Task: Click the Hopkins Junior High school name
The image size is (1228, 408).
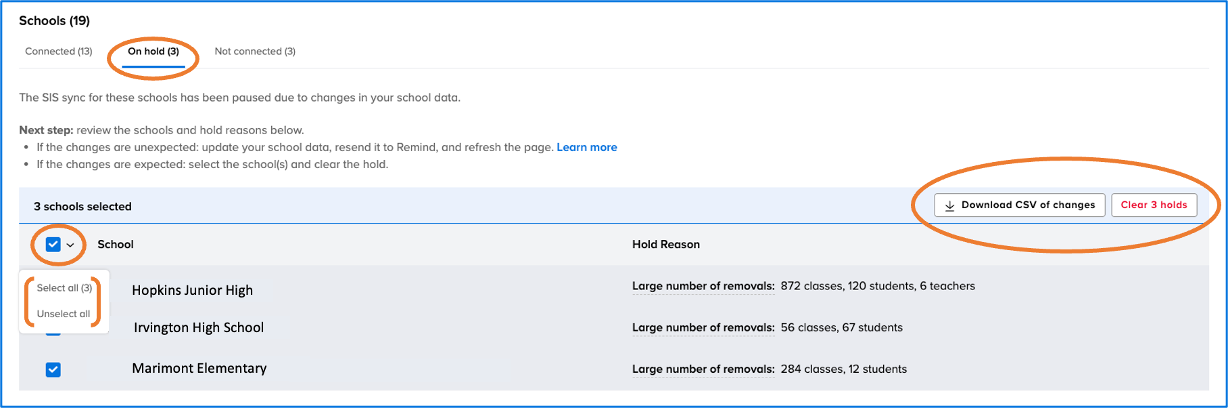Action: (192, 290)
